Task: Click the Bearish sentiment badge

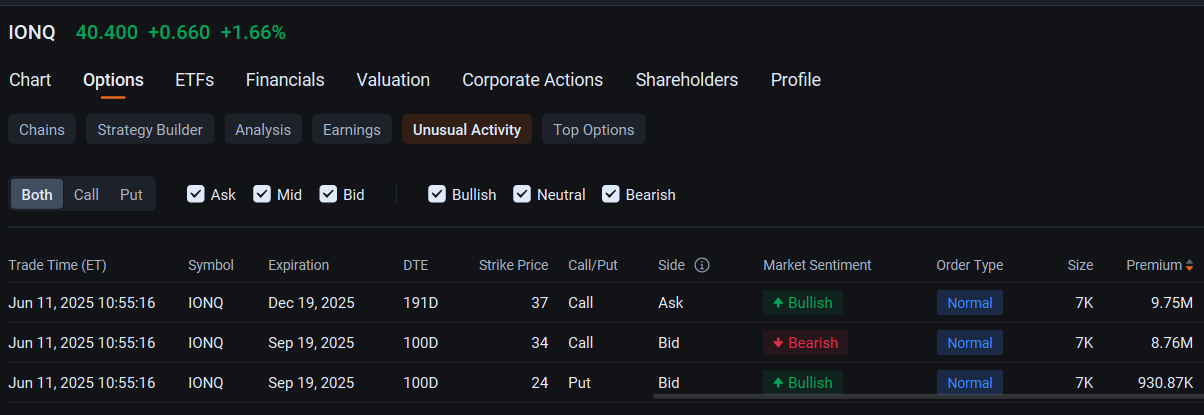Action: pyautogui.click(x=805, y=343)
